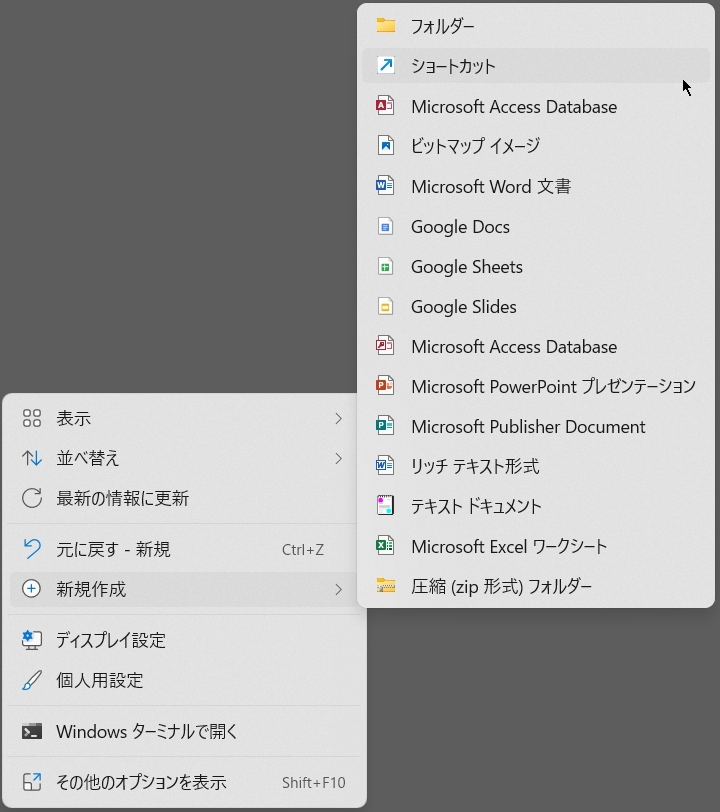The image size is (720, 812).
Task: Click the Microsoft Excel ワークシート icon
Action: pos(385,546)
